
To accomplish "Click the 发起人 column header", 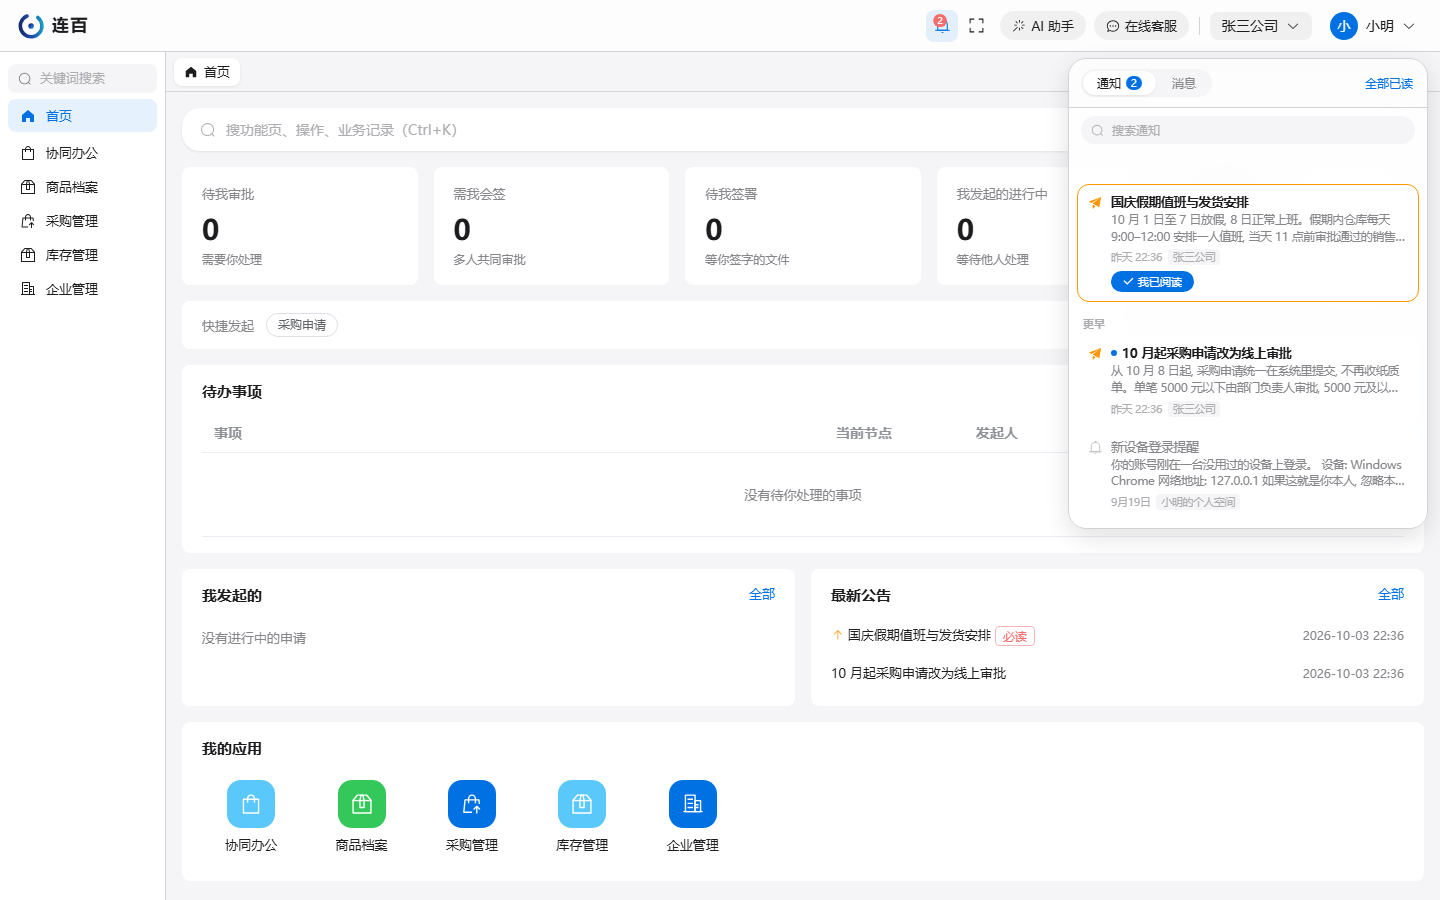I will click(997, 433).
